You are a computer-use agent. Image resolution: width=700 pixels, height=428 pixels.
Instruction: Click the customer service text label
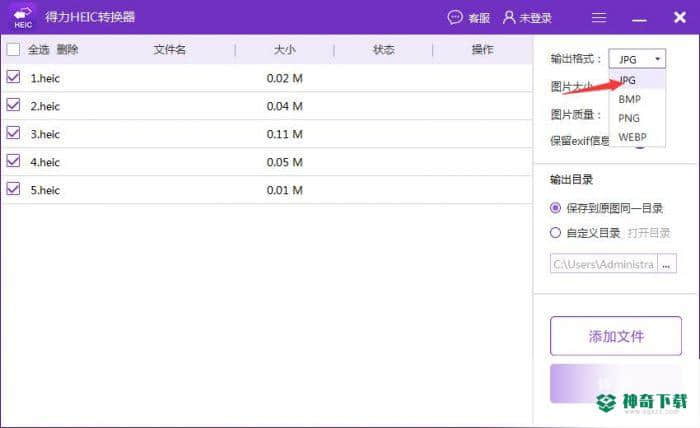(x=479, y=18)
